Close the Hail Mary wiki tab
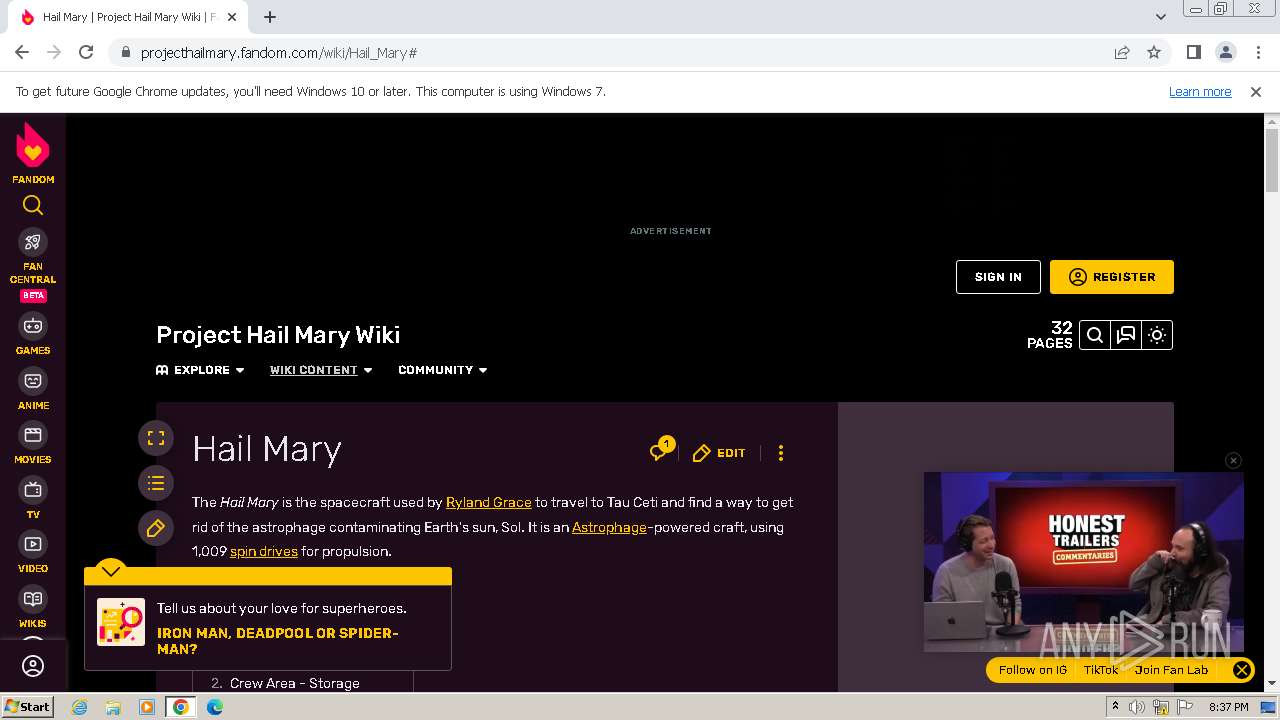Image resolution: width=1280 pixels, height=720 pixels. (x=232, y=17)
